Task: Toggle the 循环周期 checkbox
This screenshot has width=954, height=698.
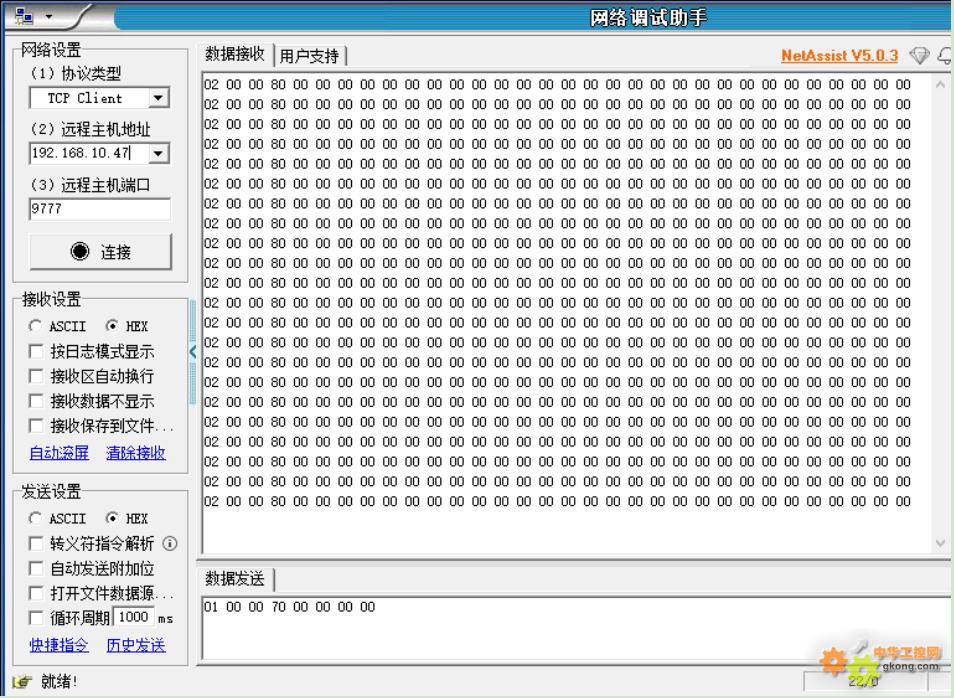Action: (36, 618)
